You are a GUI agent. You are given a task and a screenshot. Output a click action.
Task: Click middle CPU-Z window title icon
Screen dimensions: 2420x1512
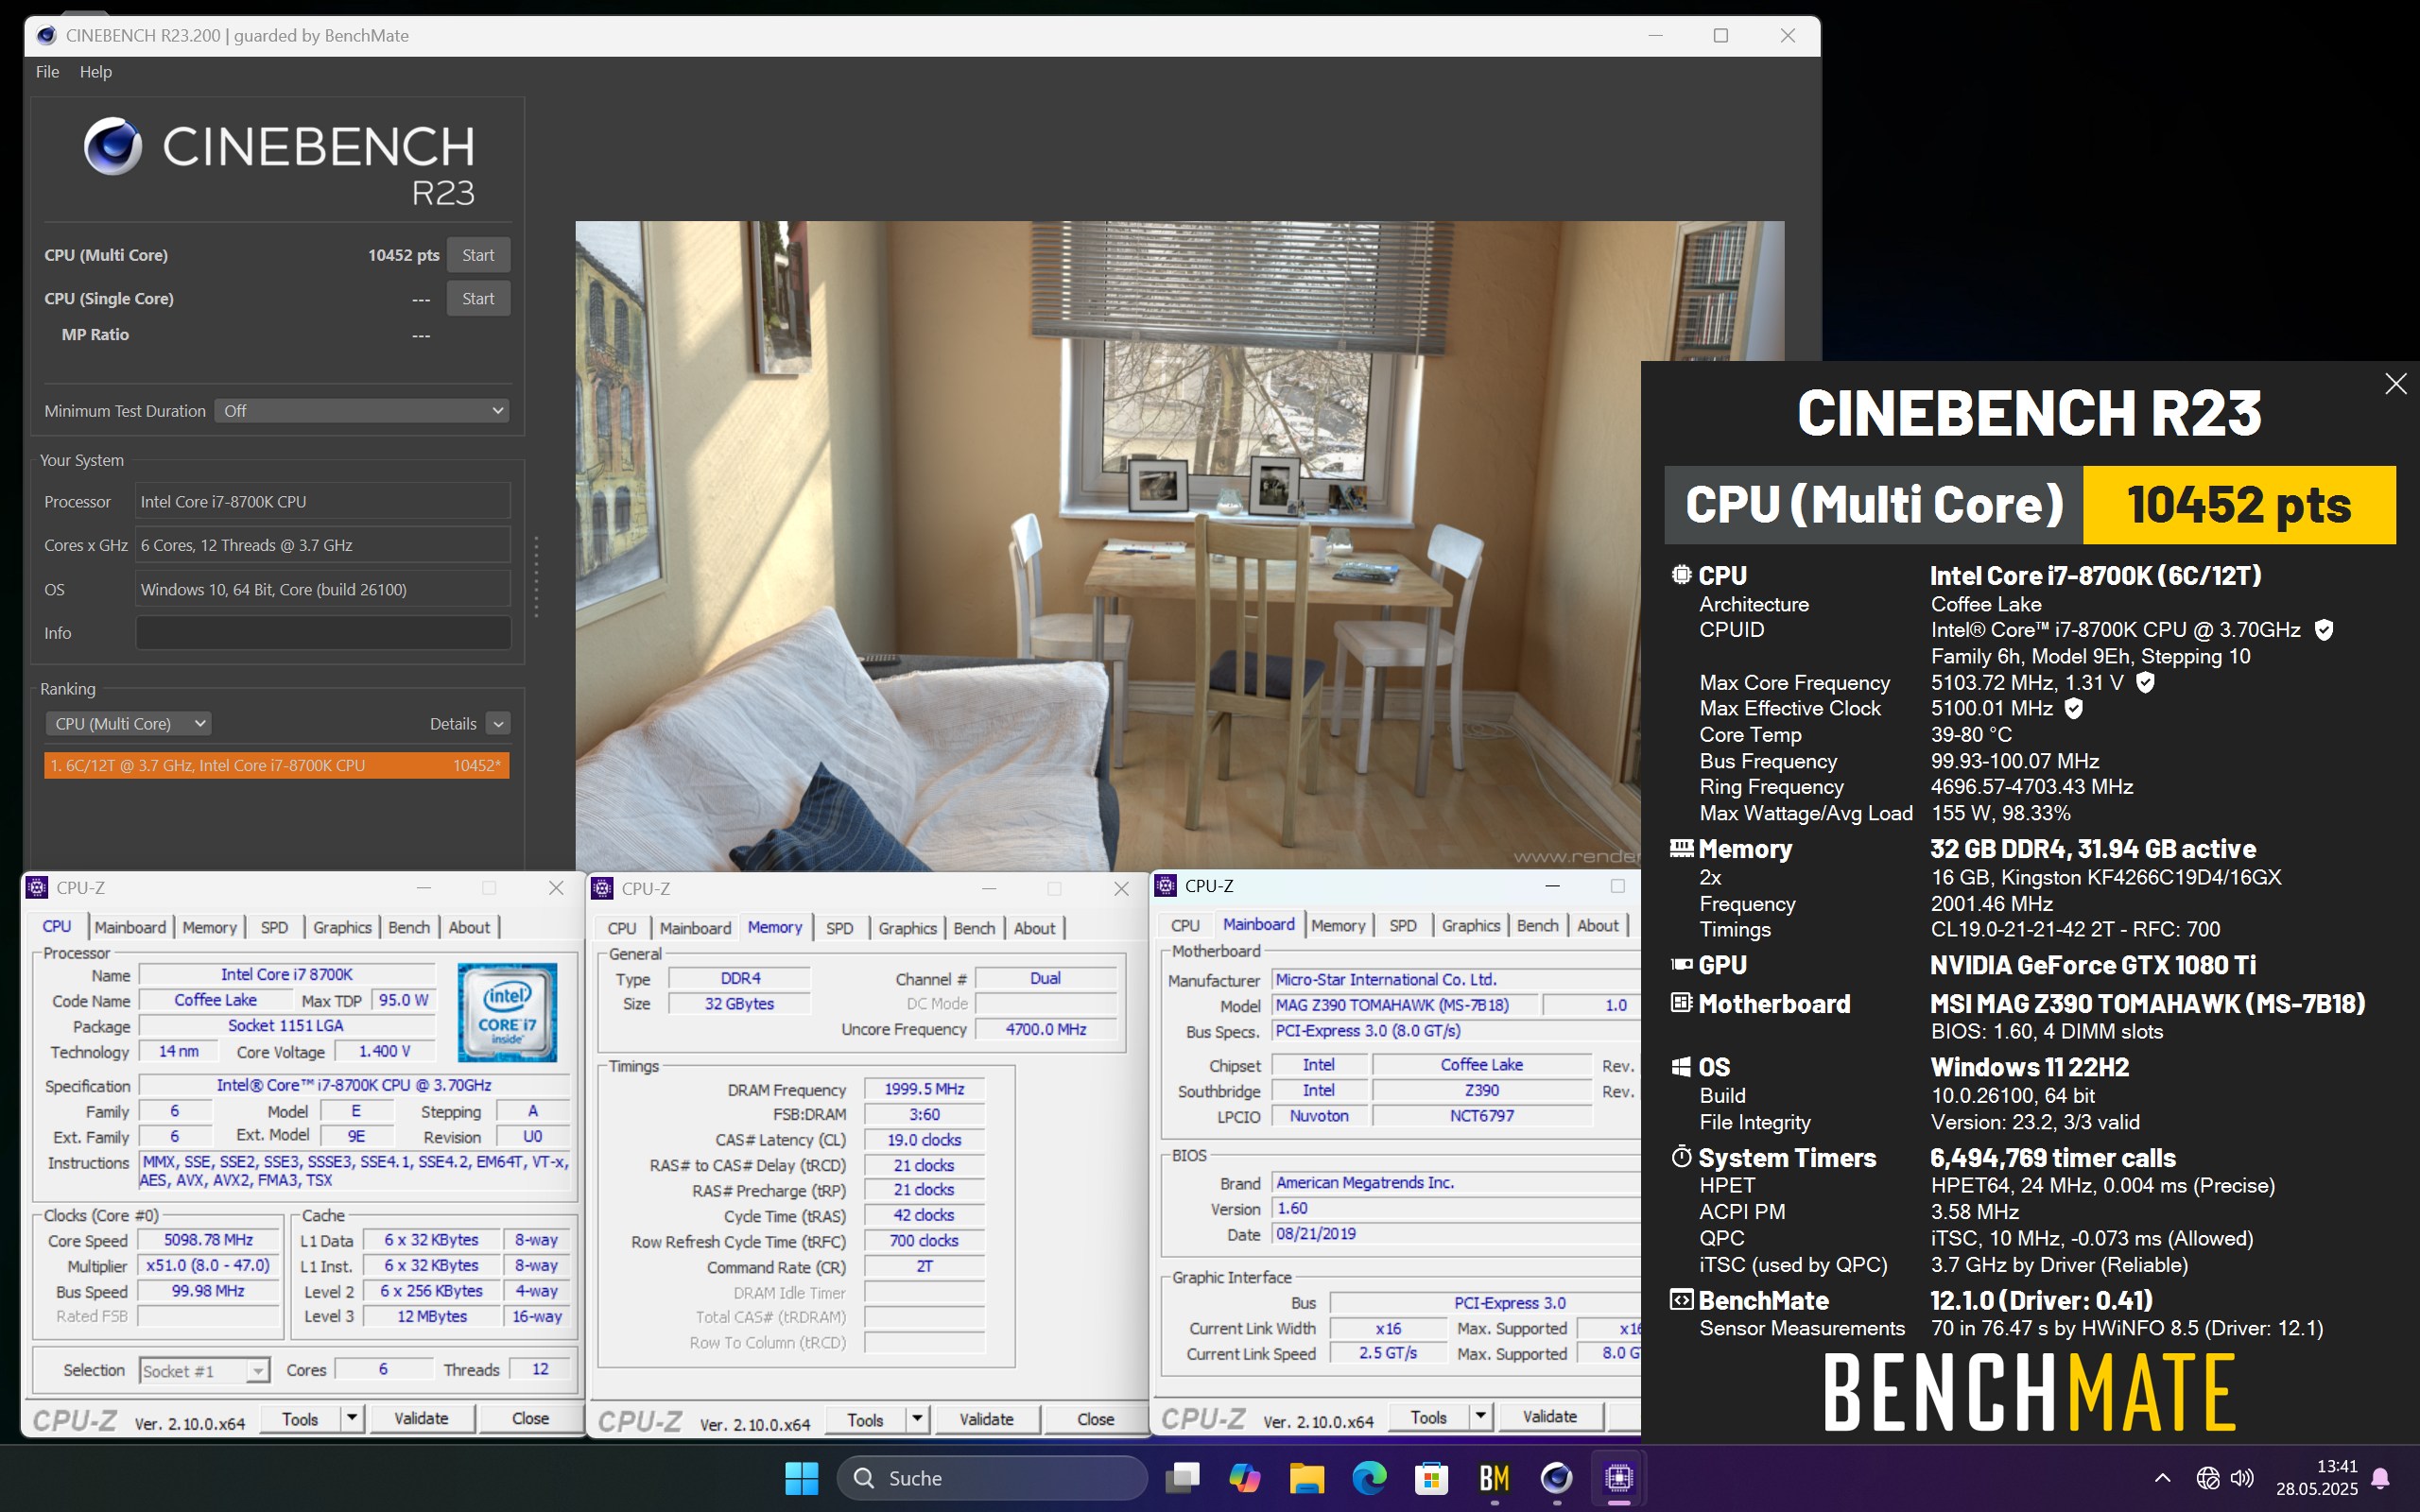602,888
